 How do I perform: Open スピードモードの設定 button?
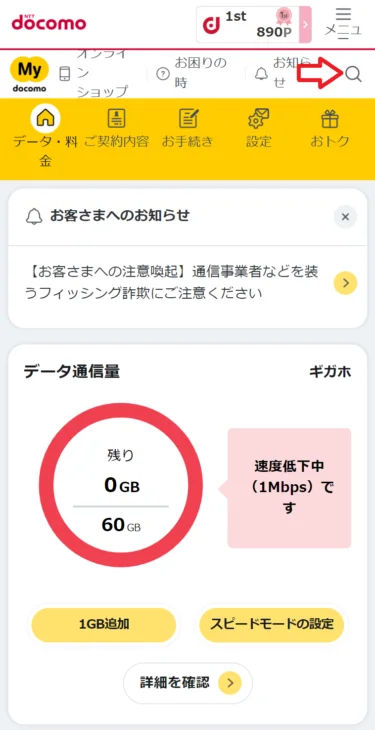272,625
